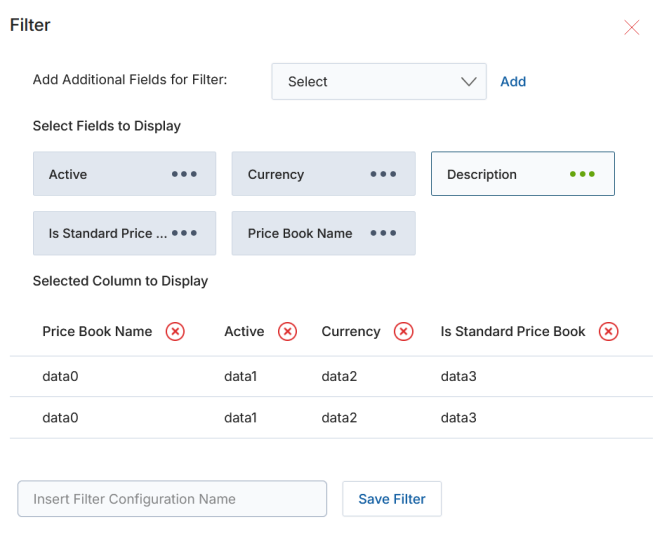The width and height of the screenshot is (655, 536).
Task: Click the Select Fields to Display heading
Action: tap(107, 126)
